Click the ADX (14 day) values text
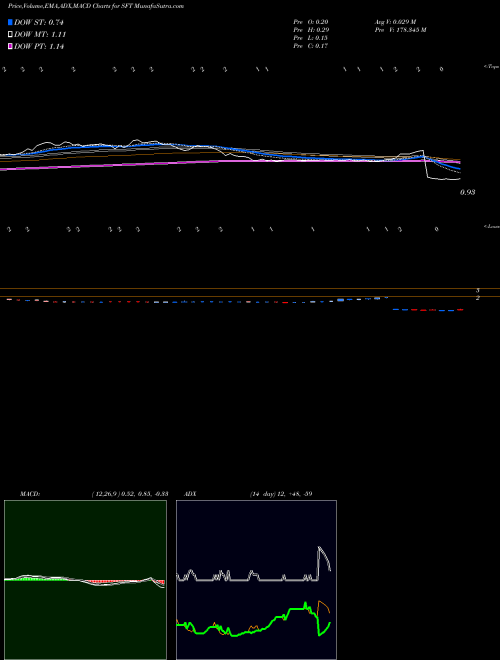This screenshot has height=660, width=500. [x=281, y=494]
